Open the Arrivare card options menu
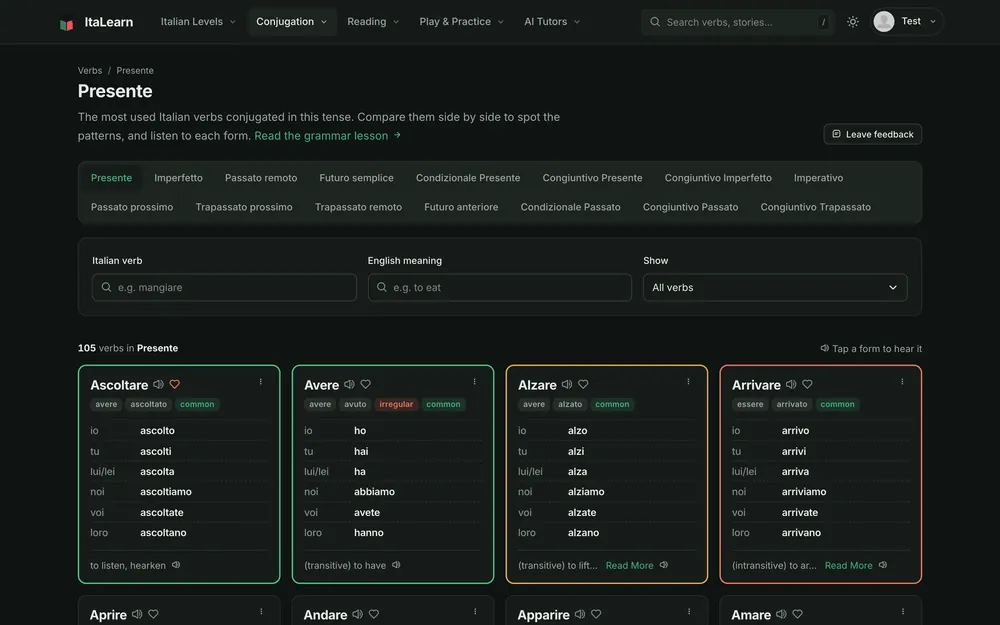1000x625 pixels. (902, 381)
